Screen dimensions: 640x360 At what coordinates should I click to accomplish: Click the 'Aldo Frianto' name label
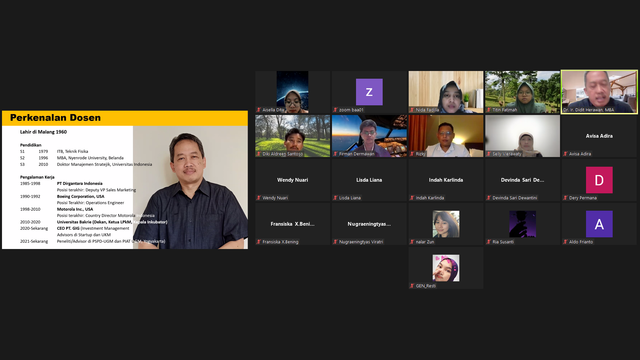581,242
